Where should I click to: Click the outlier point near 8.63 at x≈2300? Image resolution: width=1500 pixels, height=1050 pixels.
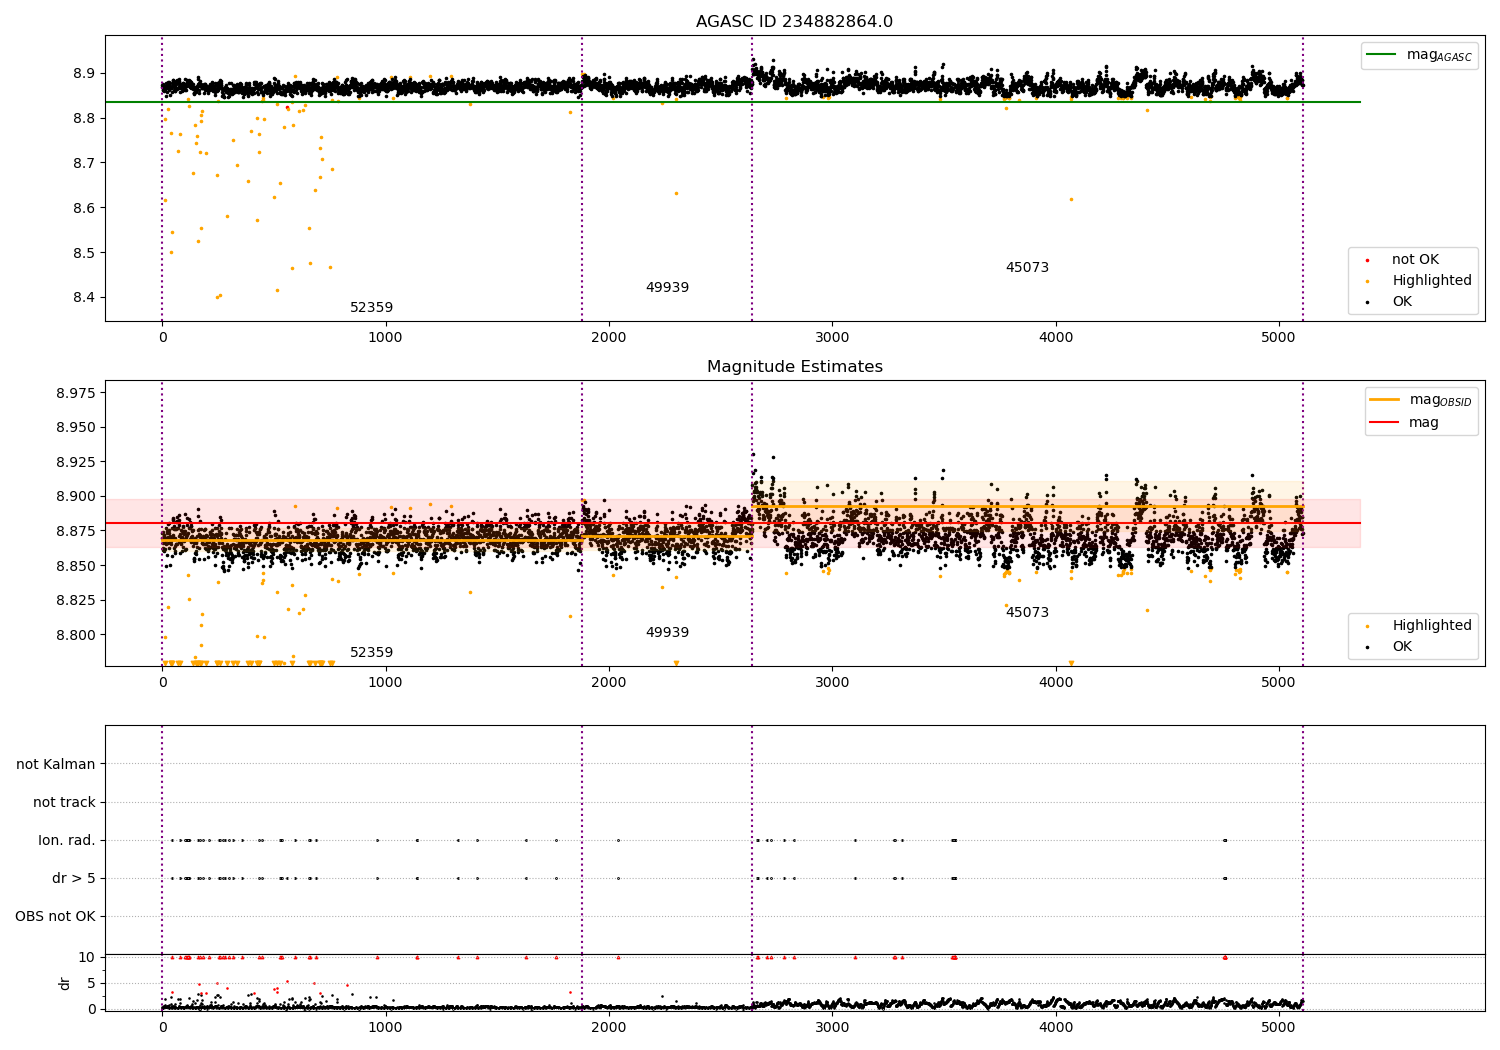coord(676,193)
